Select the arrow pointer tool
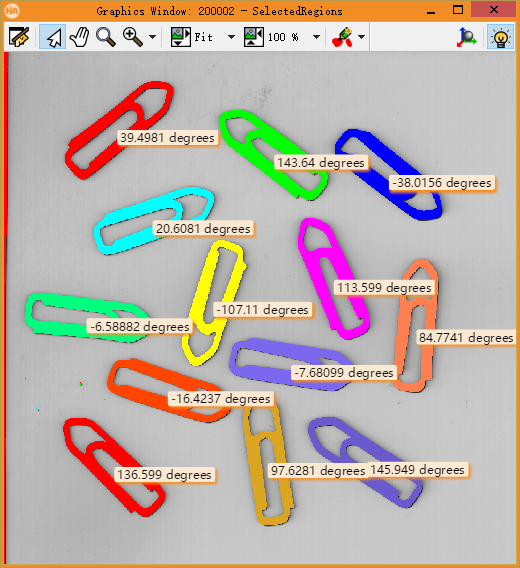This screenshot has width=520, height=568. (x=53, y=37)
